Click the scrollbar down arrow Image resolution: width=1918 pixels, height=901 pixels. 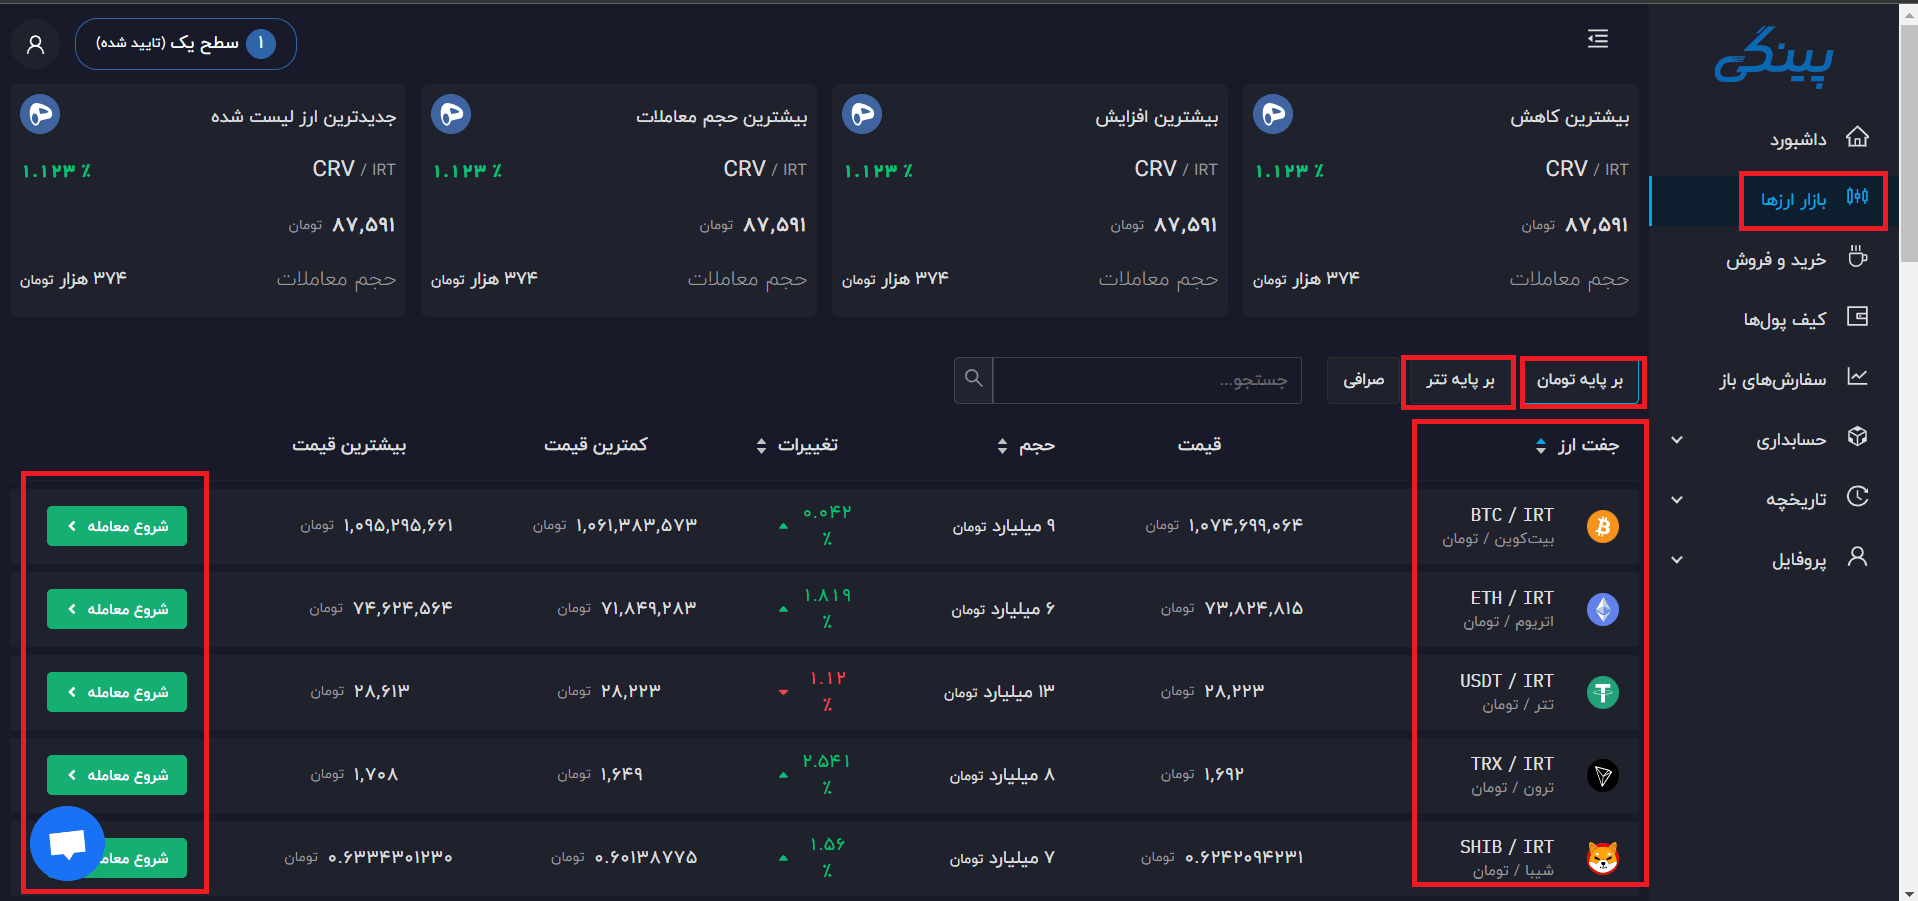(x=1908, y=893)
